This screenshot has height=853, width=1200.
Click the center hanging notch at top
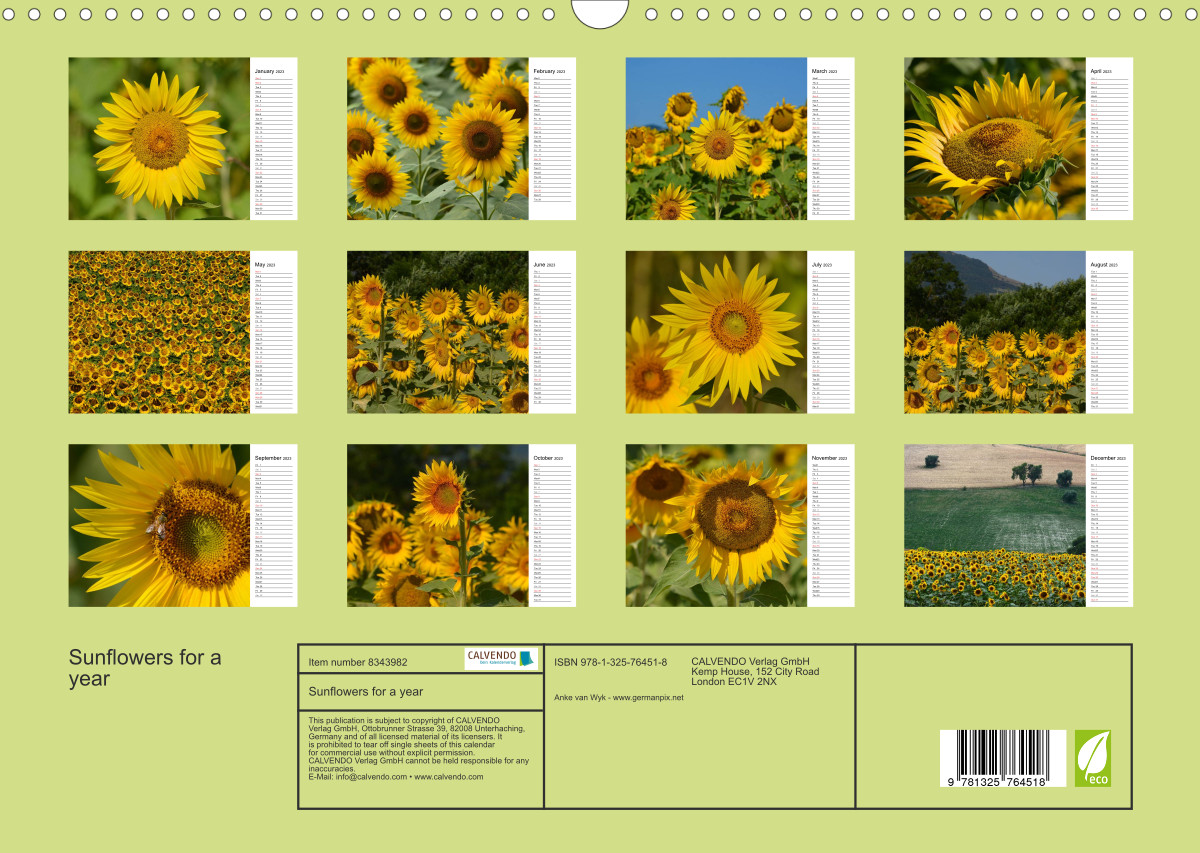pyautogui.click(x=600, y=13)
